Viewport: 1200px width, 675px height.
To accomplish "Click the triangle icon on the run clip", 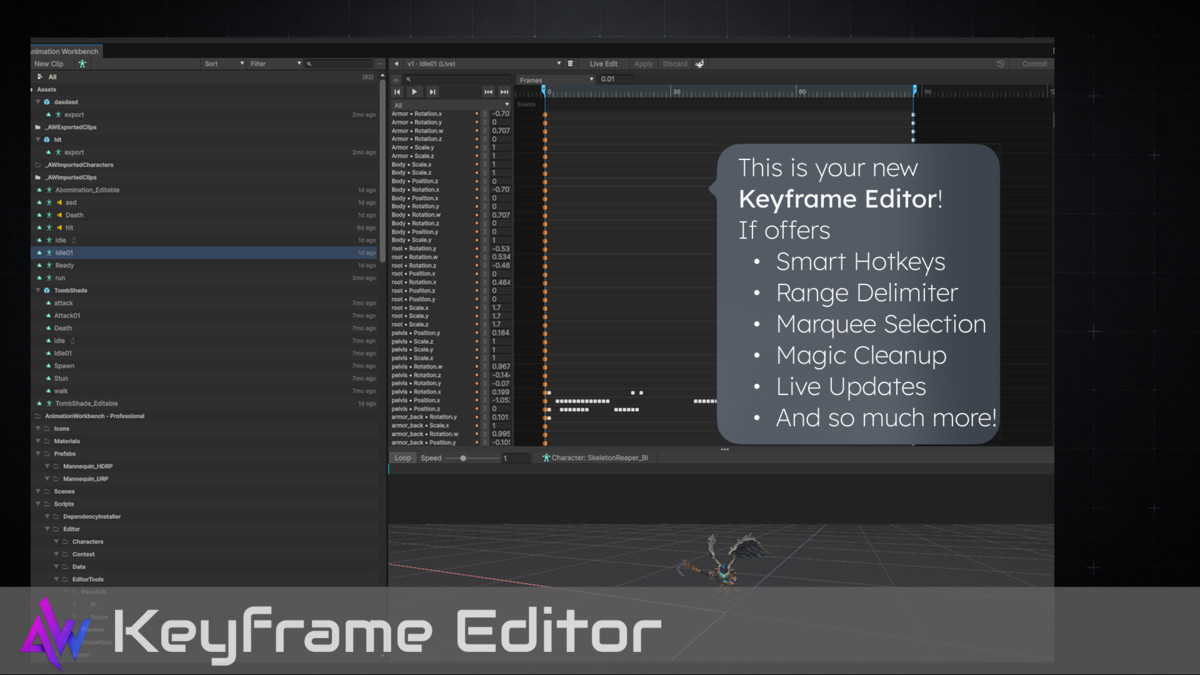I will (39, 278).
